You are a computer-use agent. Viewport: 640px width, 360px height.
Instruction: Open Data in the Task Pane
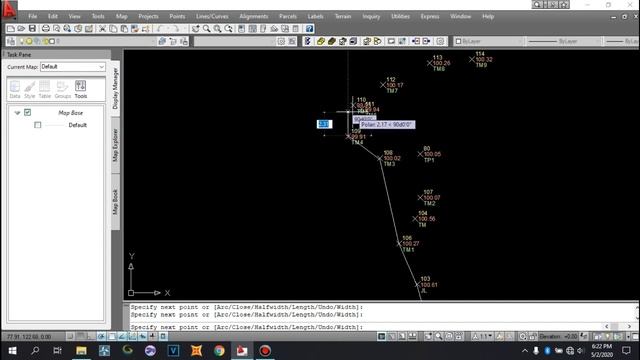pyautogui.click(x=15, y=89)
